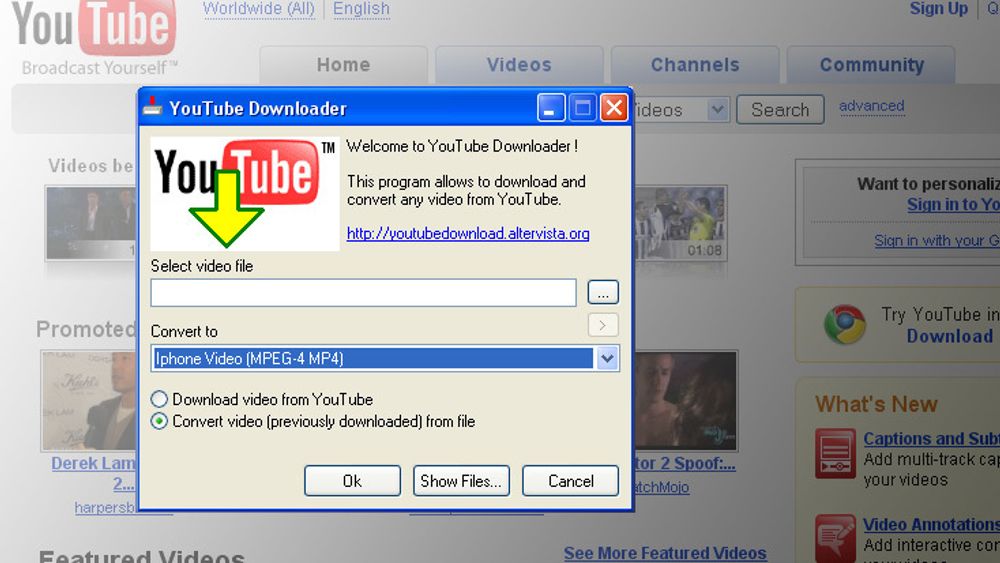Click the browse '...' file button

(603, 293)
